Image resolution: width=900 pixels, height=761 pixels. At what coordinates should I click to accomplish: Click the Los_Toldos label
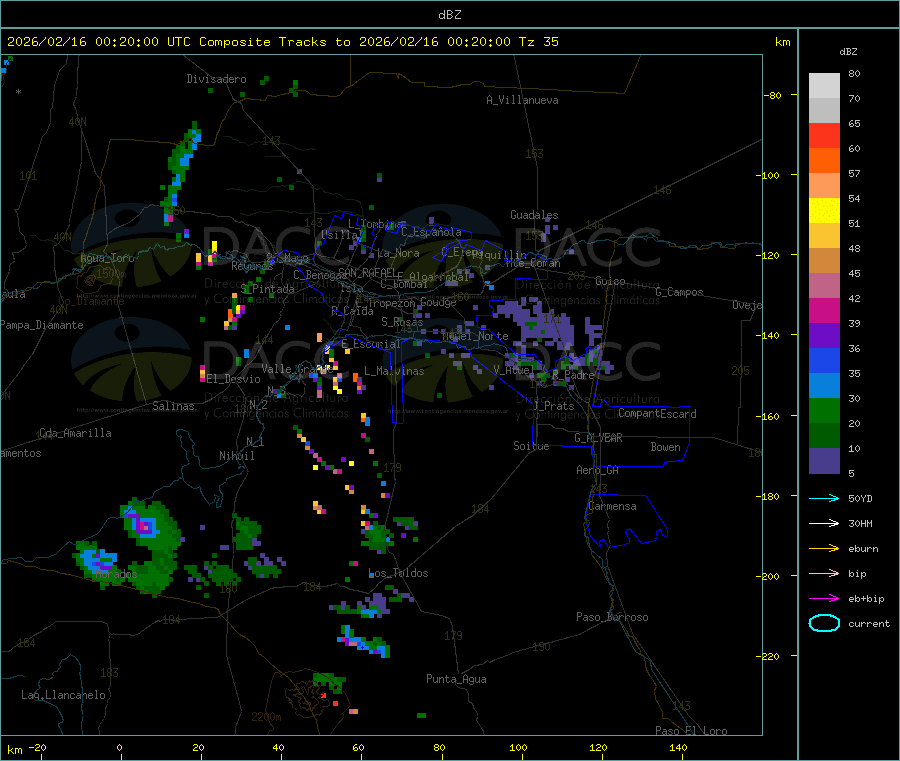click(x=398, y=573)
